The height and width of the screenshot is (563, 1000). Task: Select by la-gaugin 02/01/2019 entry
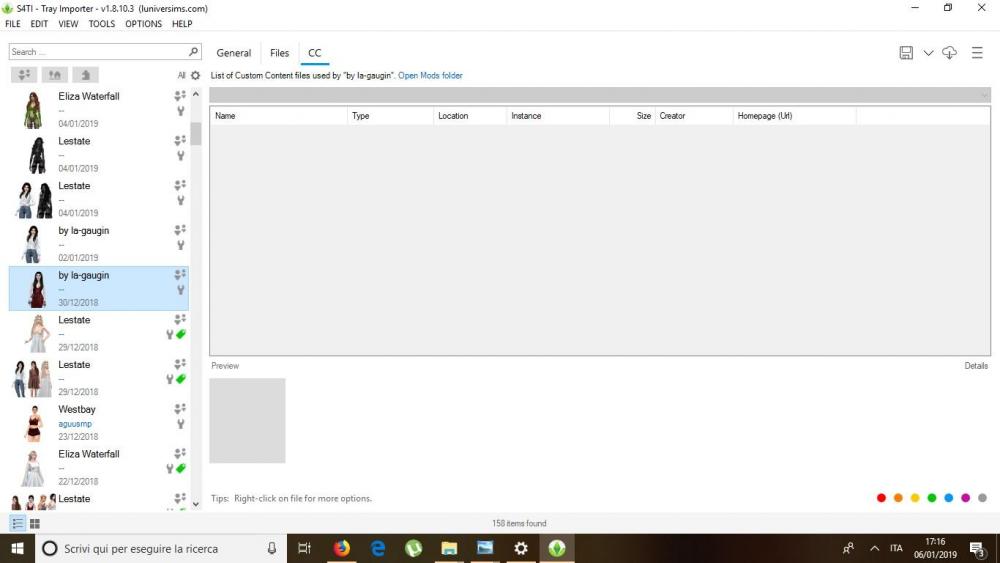(x=99, y=244)
